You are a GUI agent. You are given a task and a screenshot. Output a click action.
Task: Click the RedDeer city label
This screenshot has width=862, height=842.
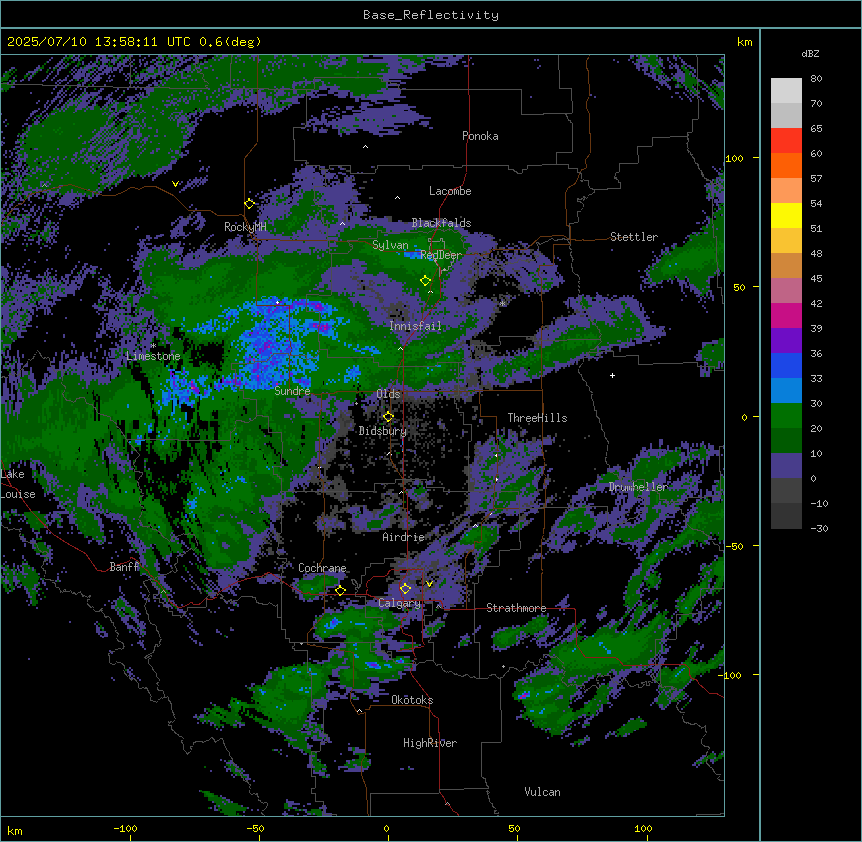point(441,254)
